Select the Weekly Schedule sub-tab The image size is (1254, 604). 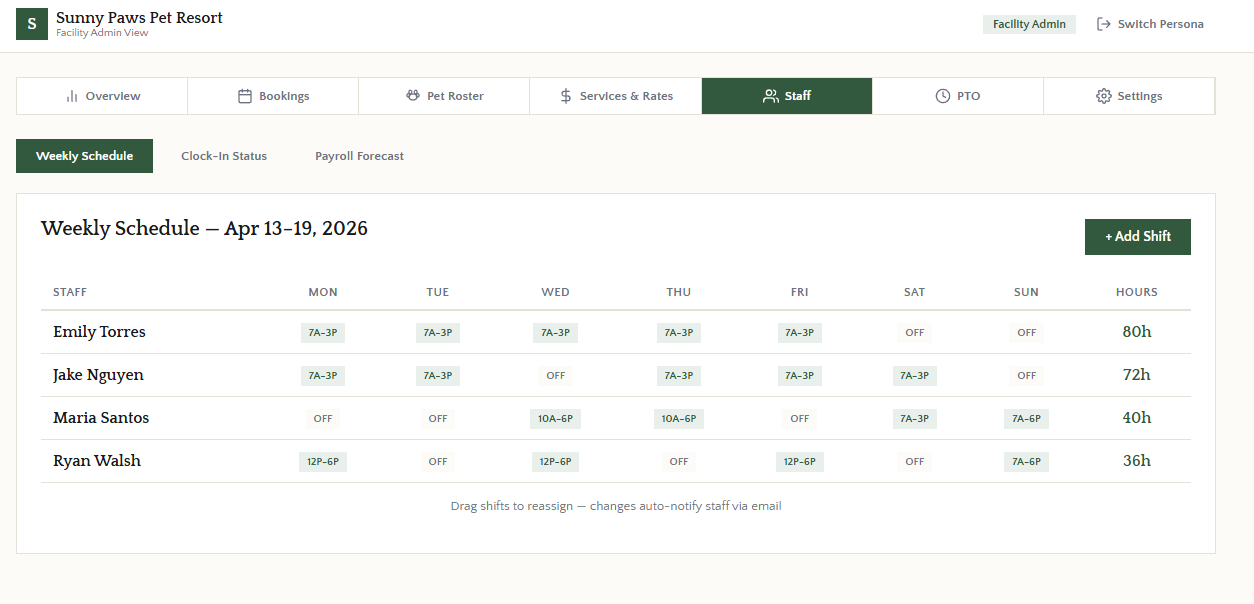84,156
